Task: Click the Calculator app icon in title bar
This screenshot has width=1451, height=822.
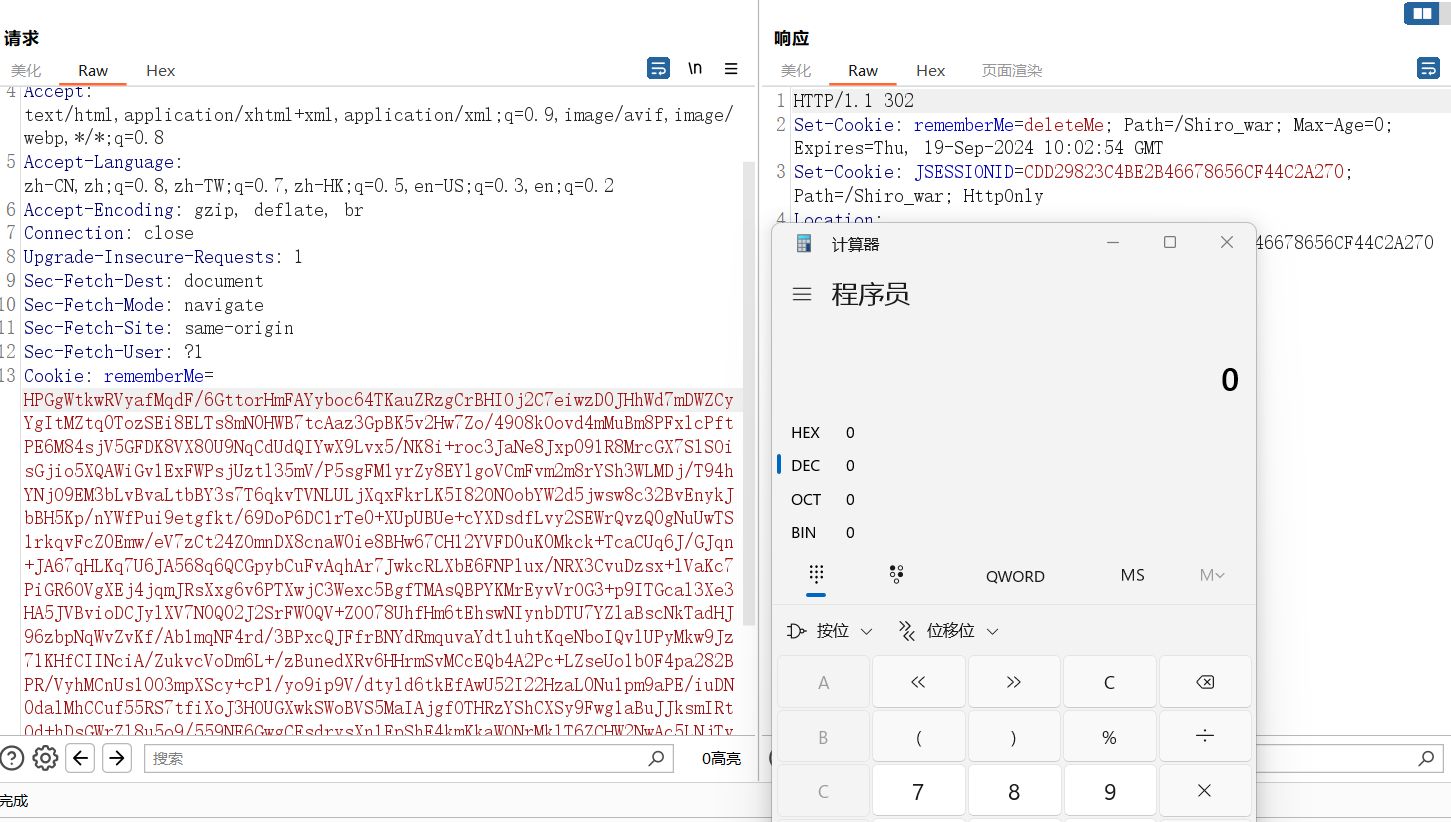Action: [804, 243]
